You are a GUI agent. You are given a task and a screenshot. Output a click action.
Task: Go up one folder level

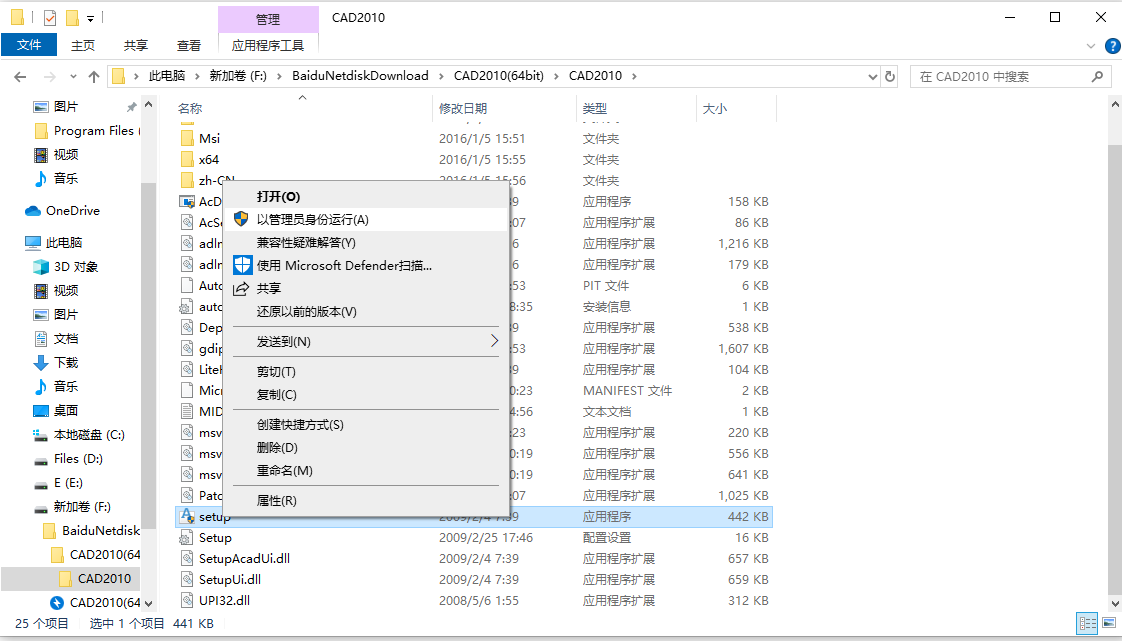pyautogui.click(x=94, y=77)
